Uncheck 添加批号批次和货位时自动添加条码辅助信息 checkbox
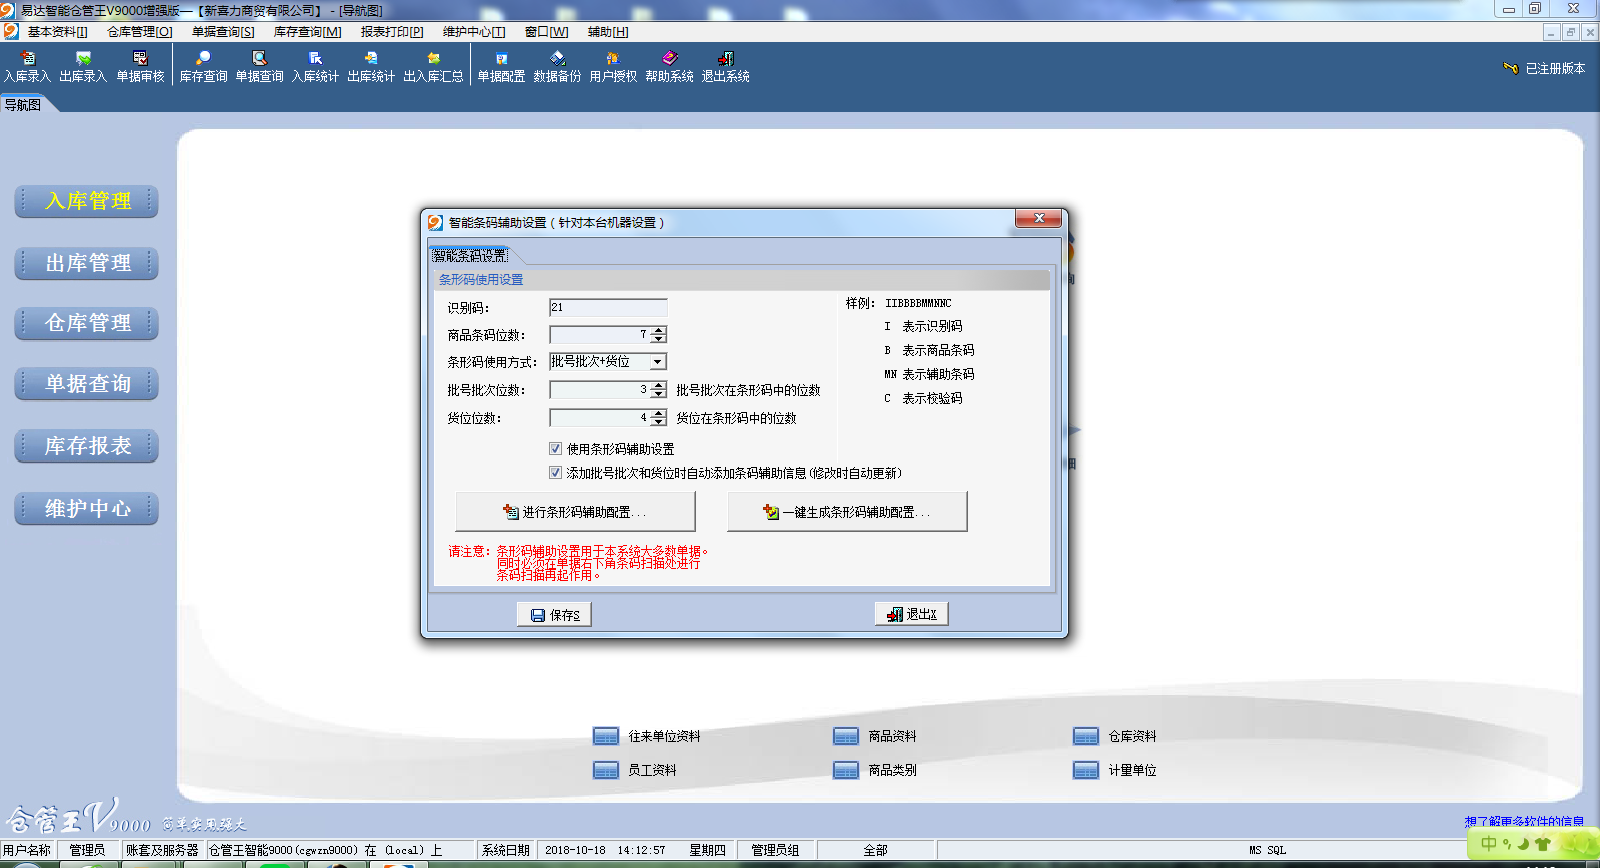 tap(556, 473)
